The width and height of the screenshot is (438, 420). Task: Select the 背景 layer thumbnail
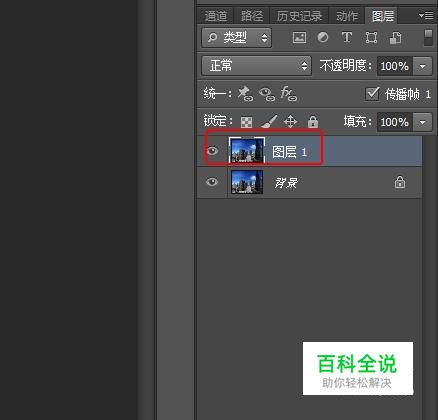tap(247, 182)
